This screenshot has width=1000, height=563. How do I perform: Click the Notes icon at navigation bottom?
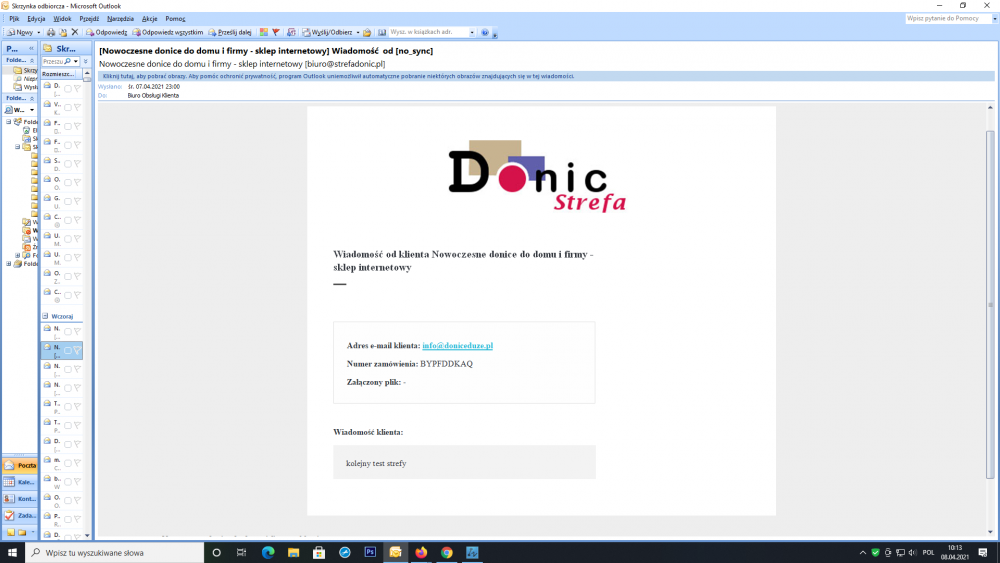(11, 532)
